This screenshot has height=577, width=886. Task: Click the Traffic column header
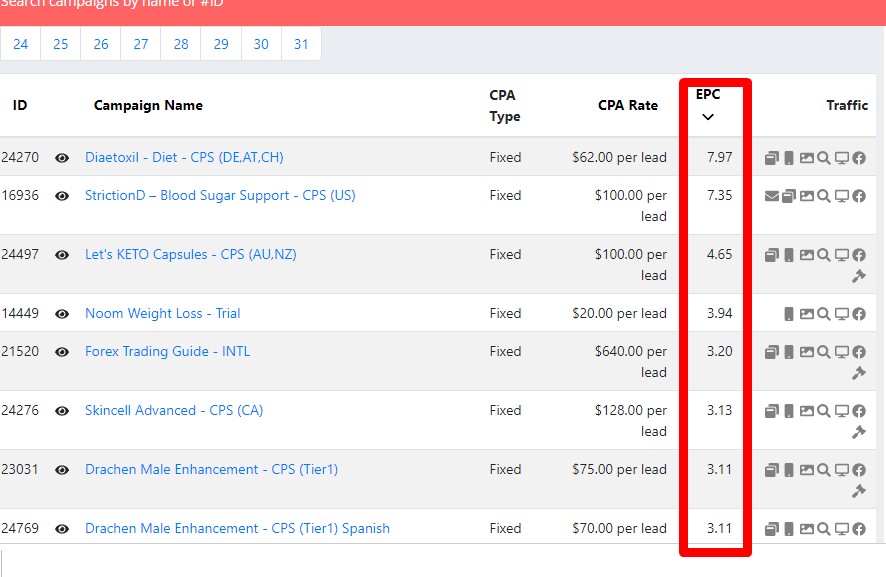point(846,105)
